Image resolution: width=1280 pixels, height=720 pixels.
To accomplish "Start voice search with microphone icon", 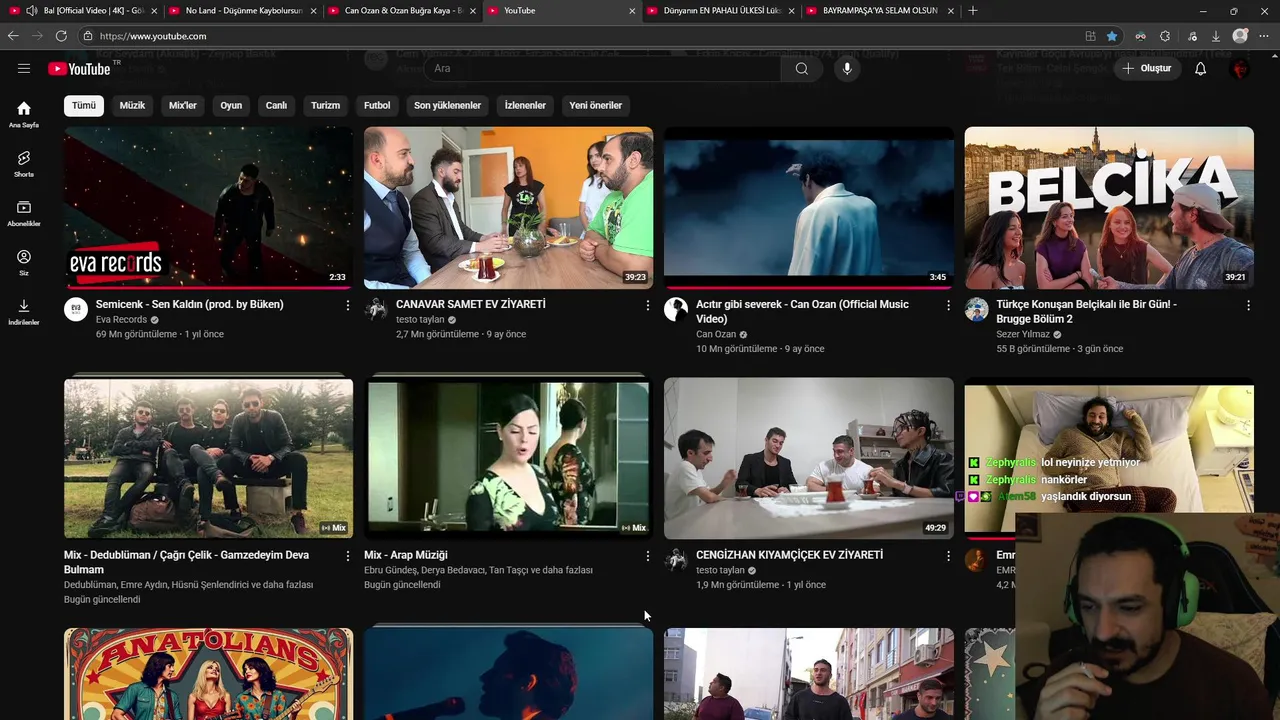I will point(847,68).
